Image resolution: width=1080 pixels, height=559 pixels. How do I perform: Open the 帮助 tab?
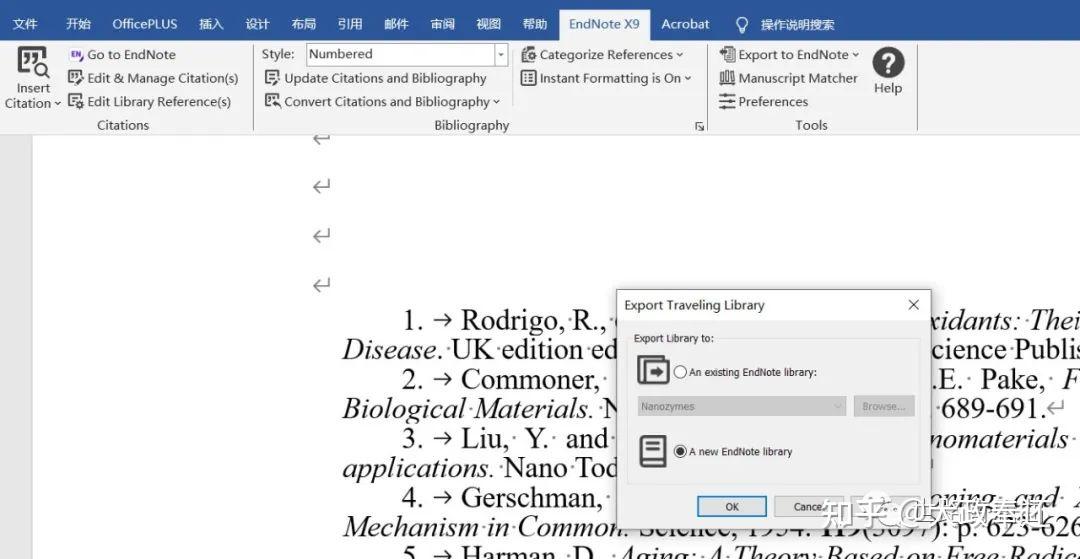pyautogui.click(x=534, y=24)
